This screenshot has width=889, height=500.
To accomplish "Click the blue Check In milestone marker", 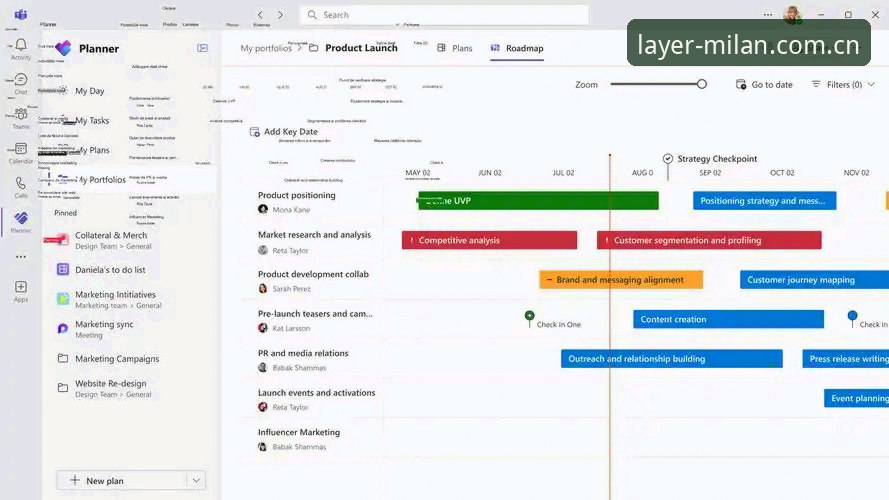I will [x=852, y=316].
